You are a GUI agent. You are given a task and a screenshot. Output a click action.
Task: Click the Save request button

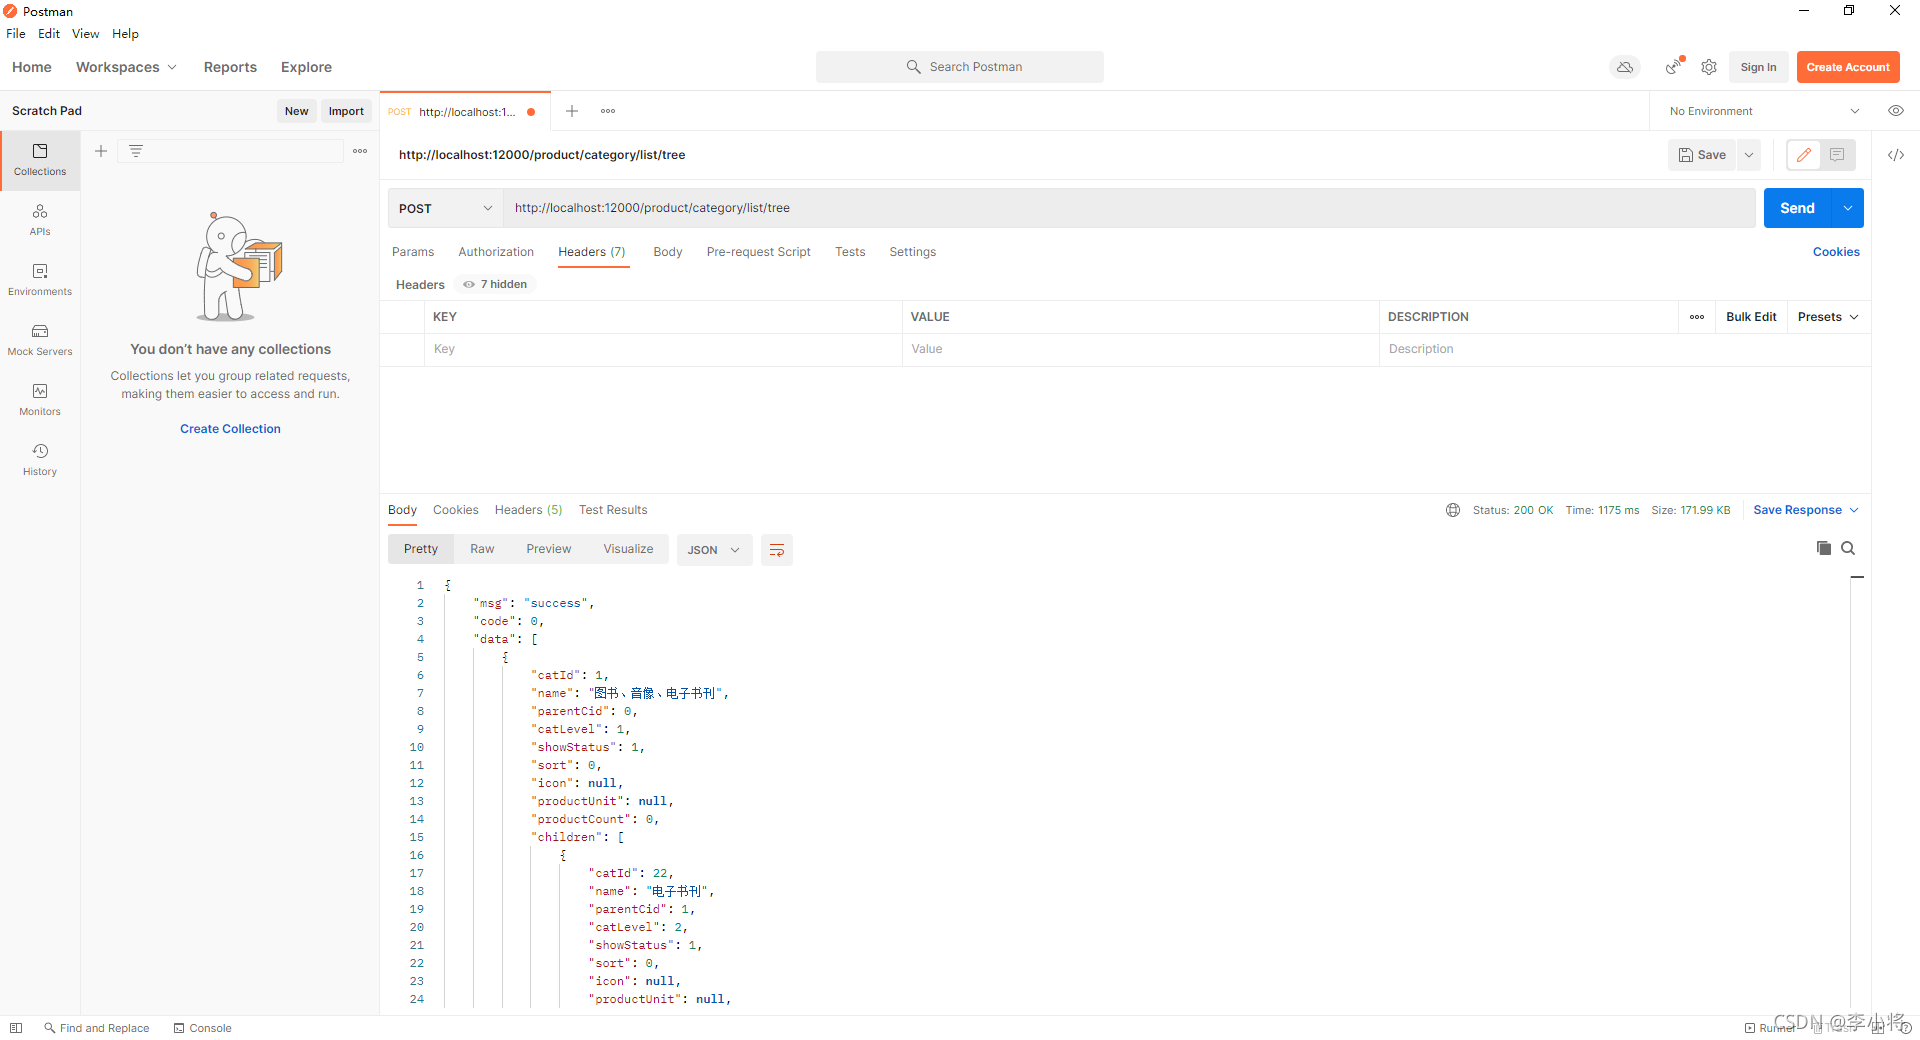[1702, 155]
